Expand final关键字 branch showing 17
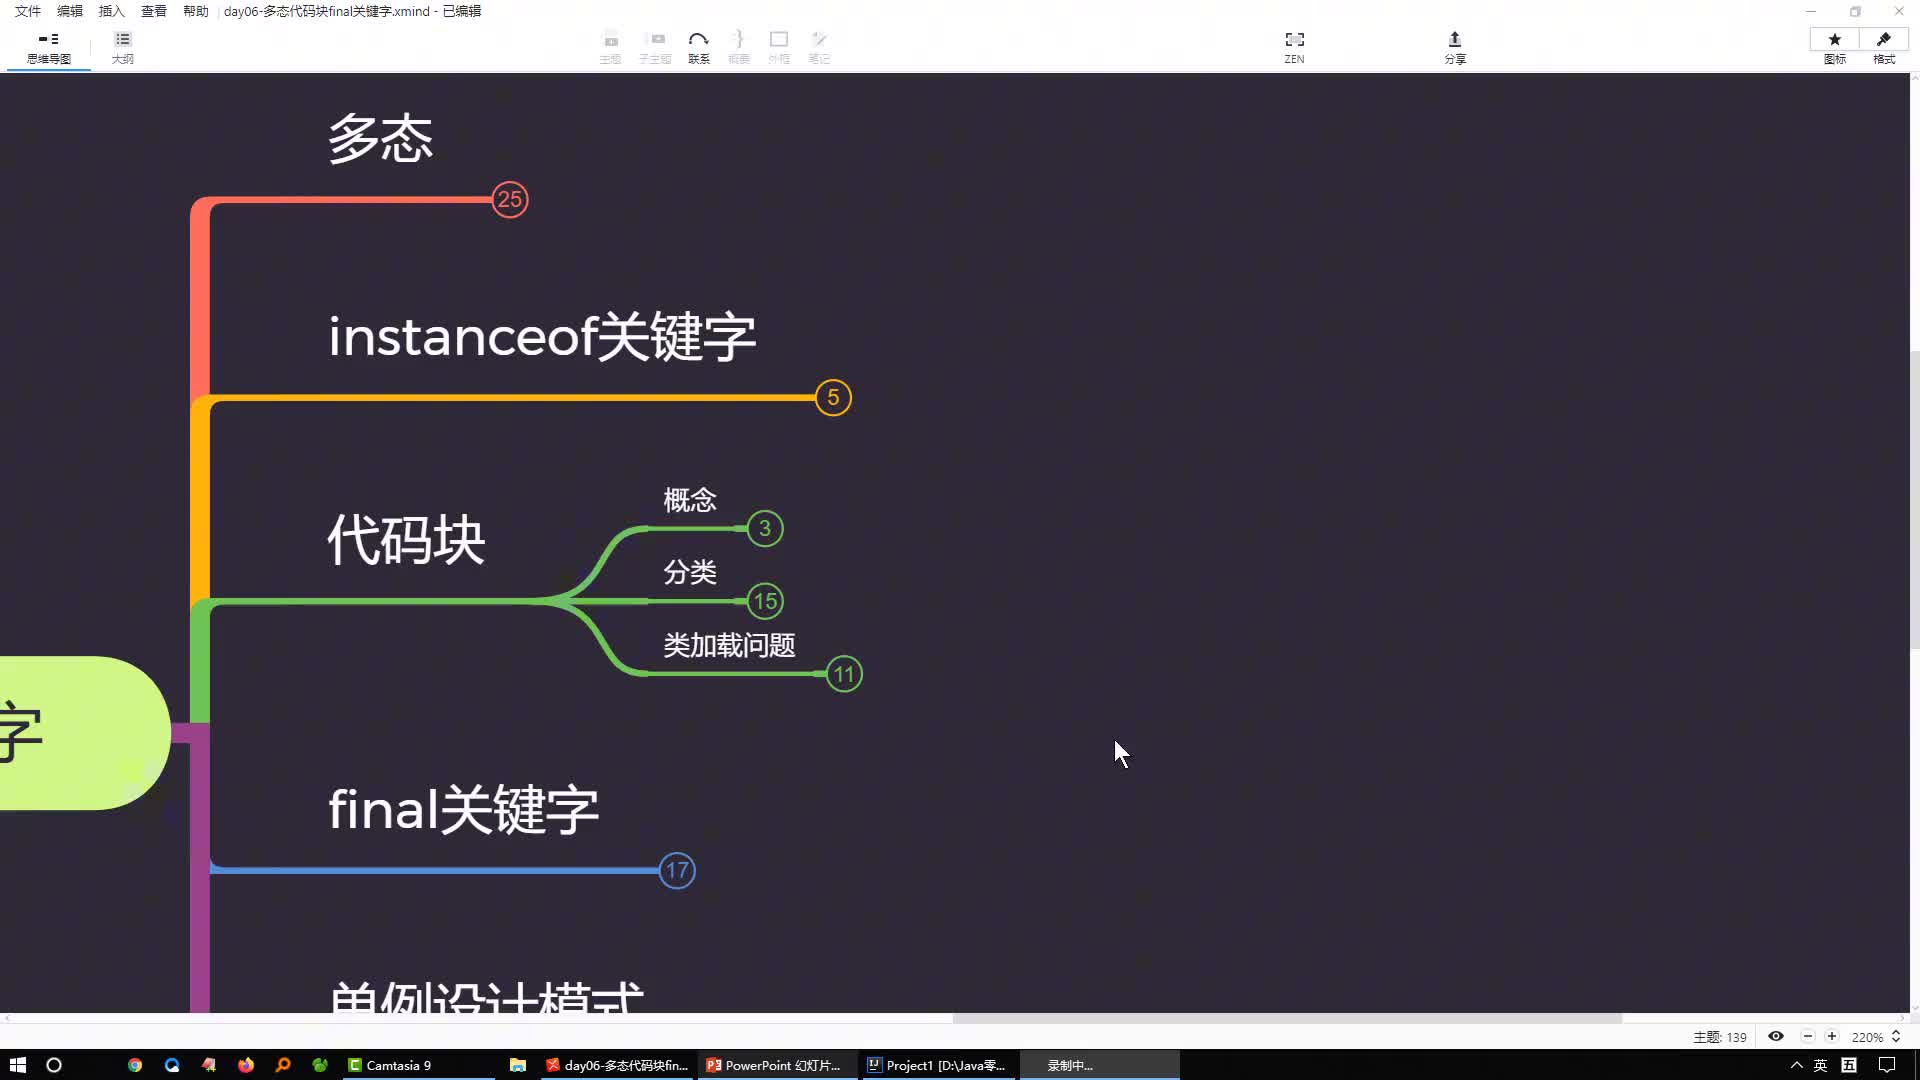This screenshot has width=1920, height=1080. (677, 870)
